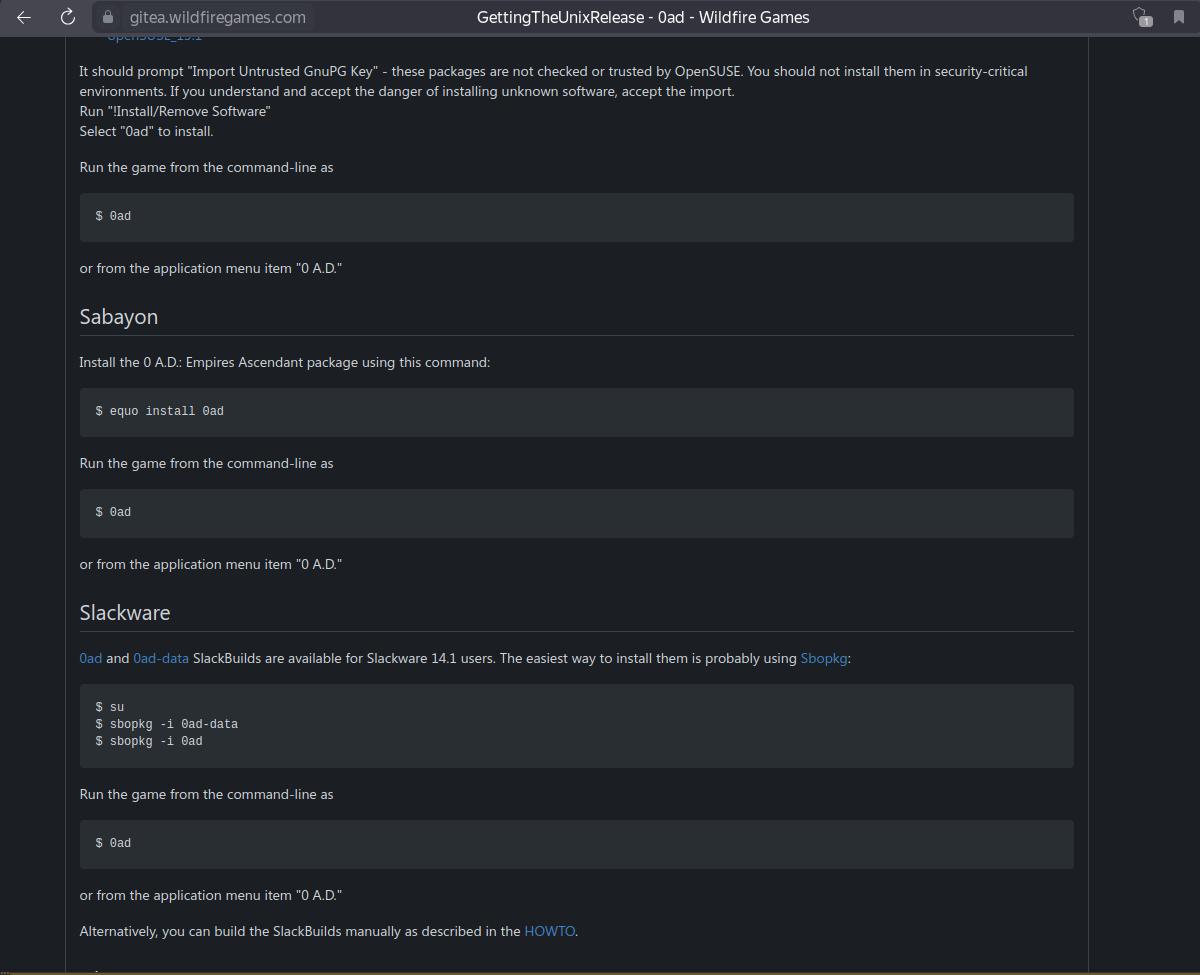The width and height of the screenshot is (1200, 975).
Task: Focus the gitea.wildfiregames.com address field
Action: point(218,17)
